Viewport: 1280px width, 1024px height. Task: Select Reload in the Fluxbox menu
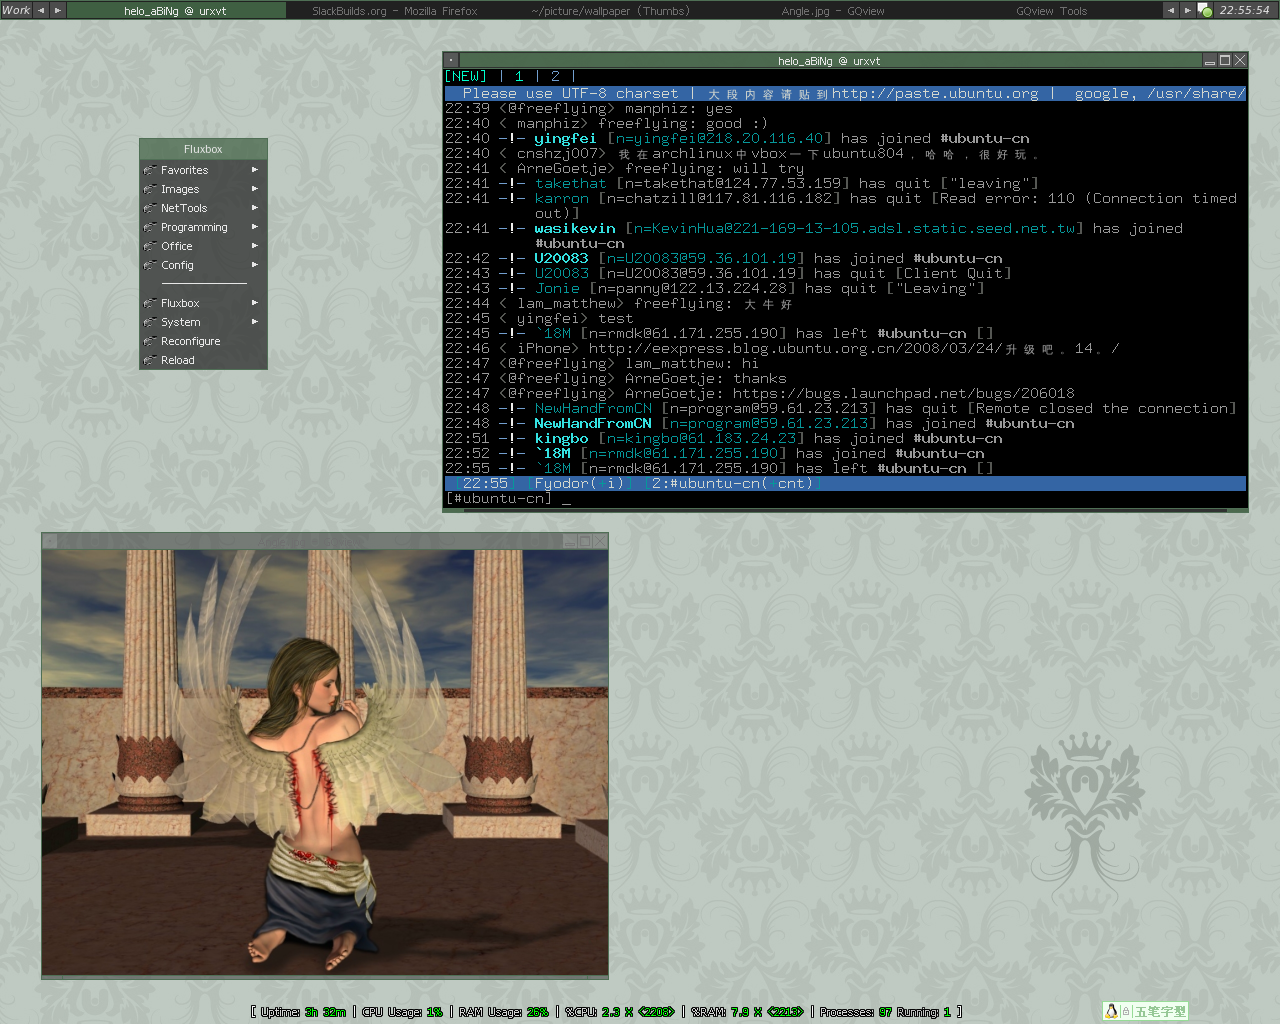click(203, 360)
